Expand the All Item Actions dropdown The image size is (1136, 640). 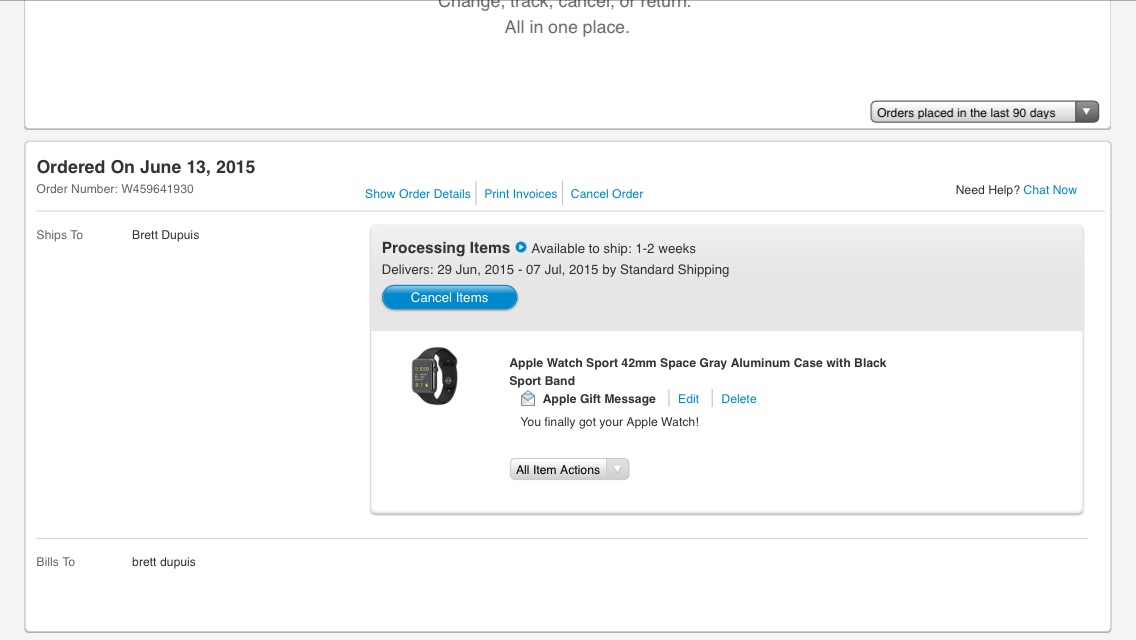569,470
